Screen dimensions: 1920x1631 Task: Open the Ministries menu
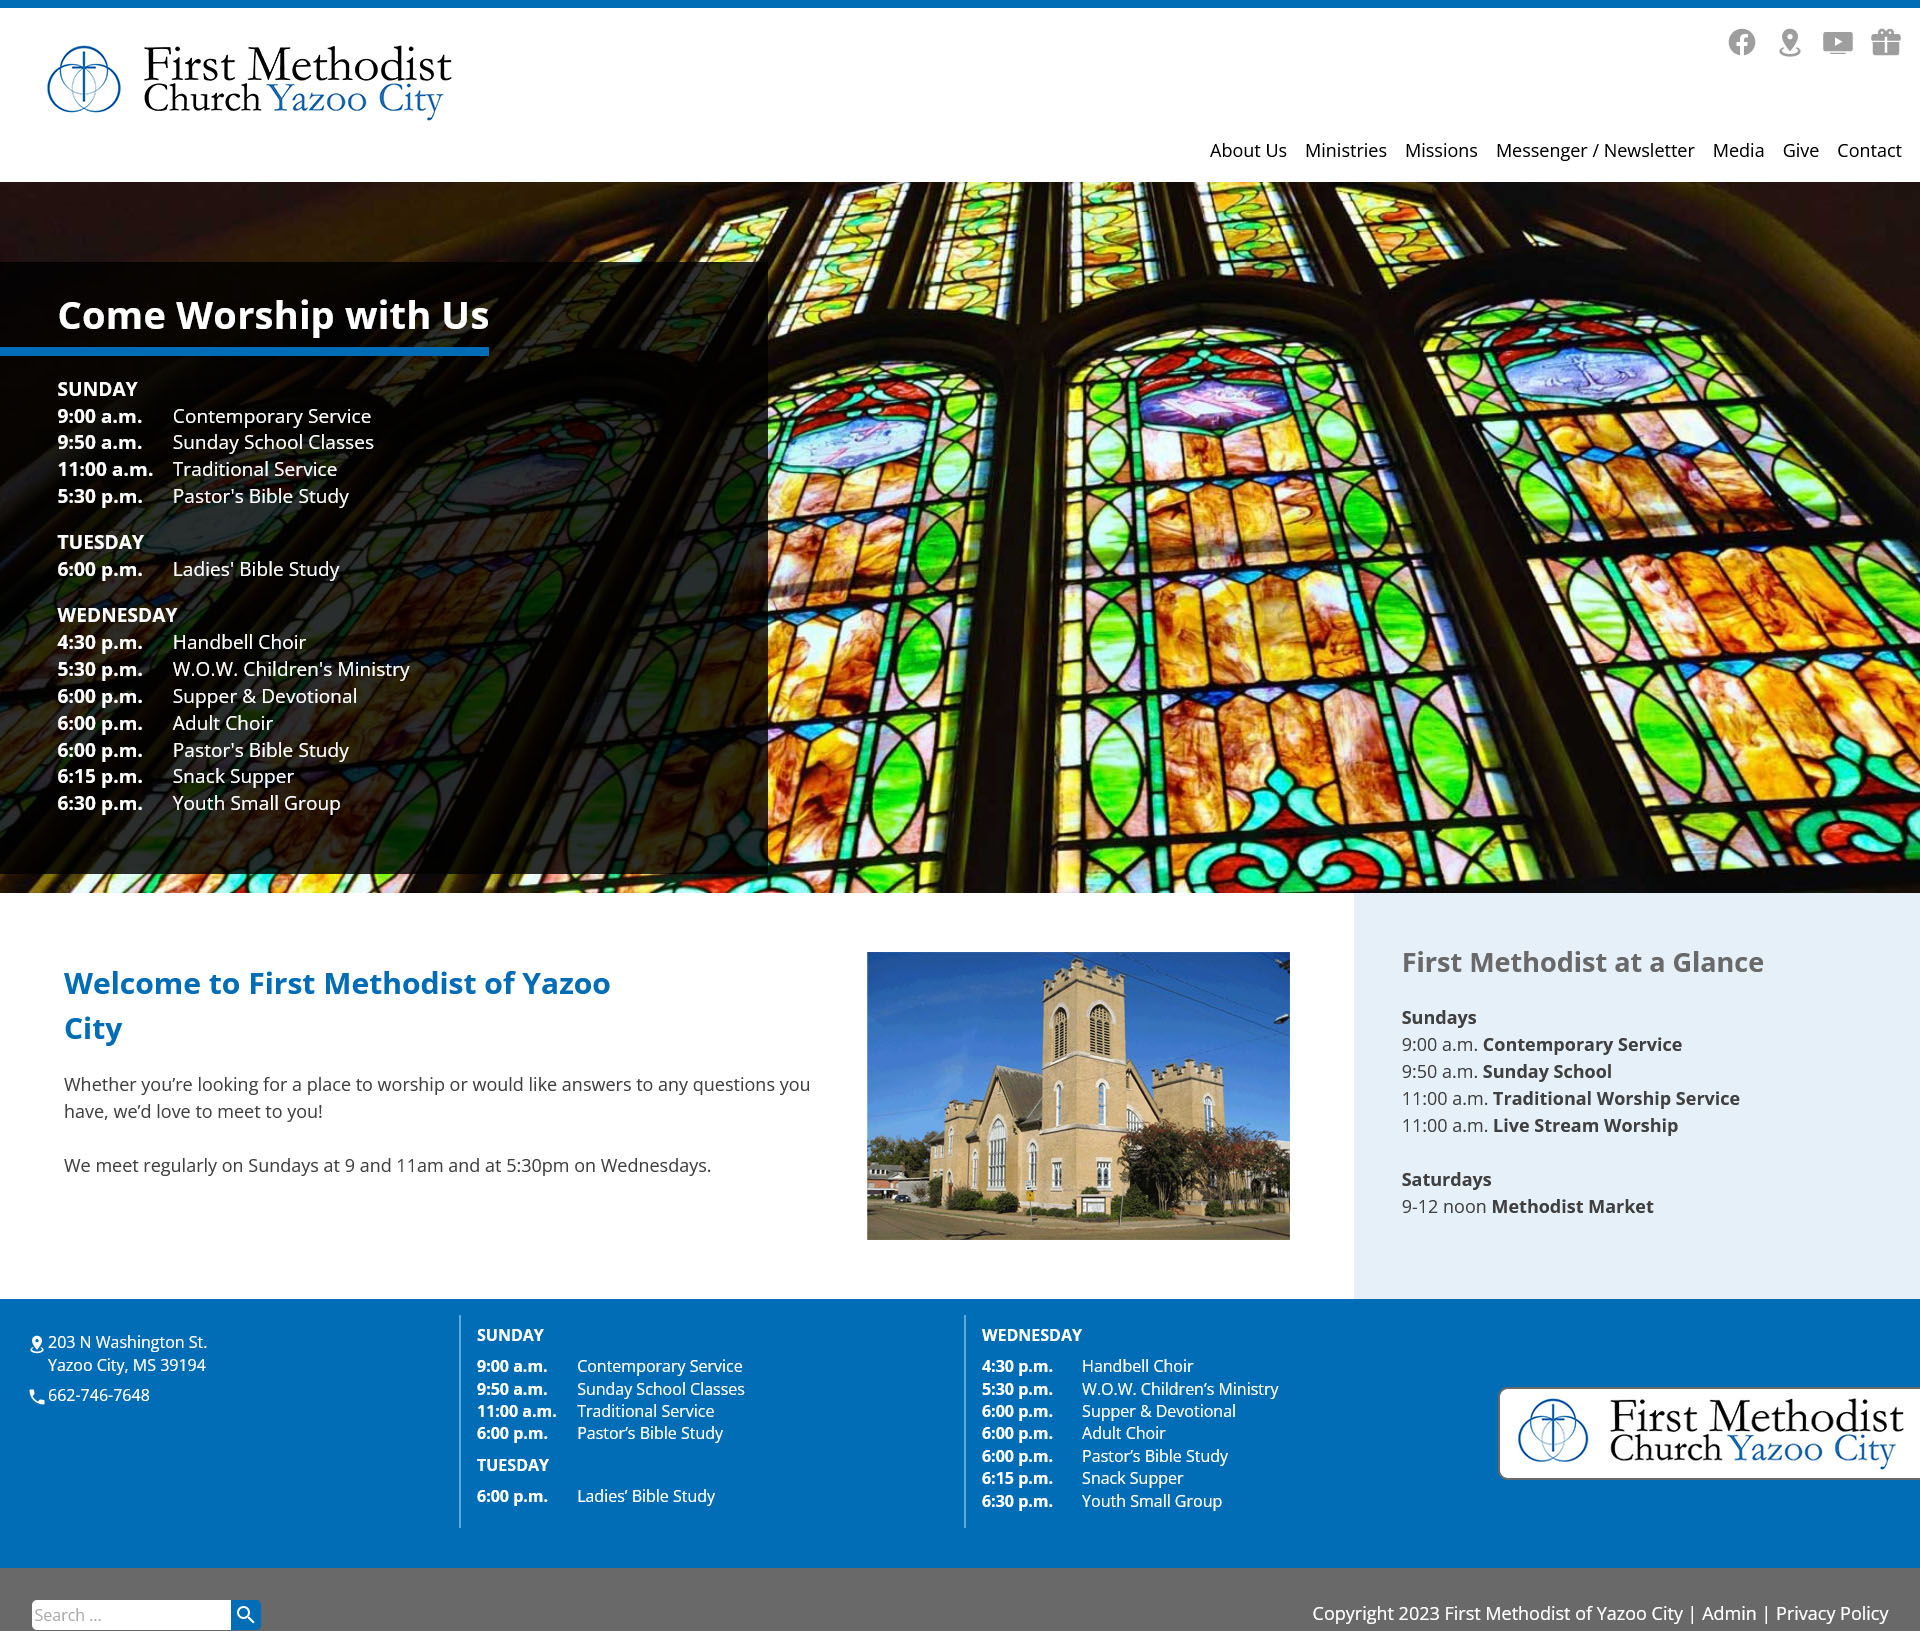pyautogui.click(x=1345, y=150)
